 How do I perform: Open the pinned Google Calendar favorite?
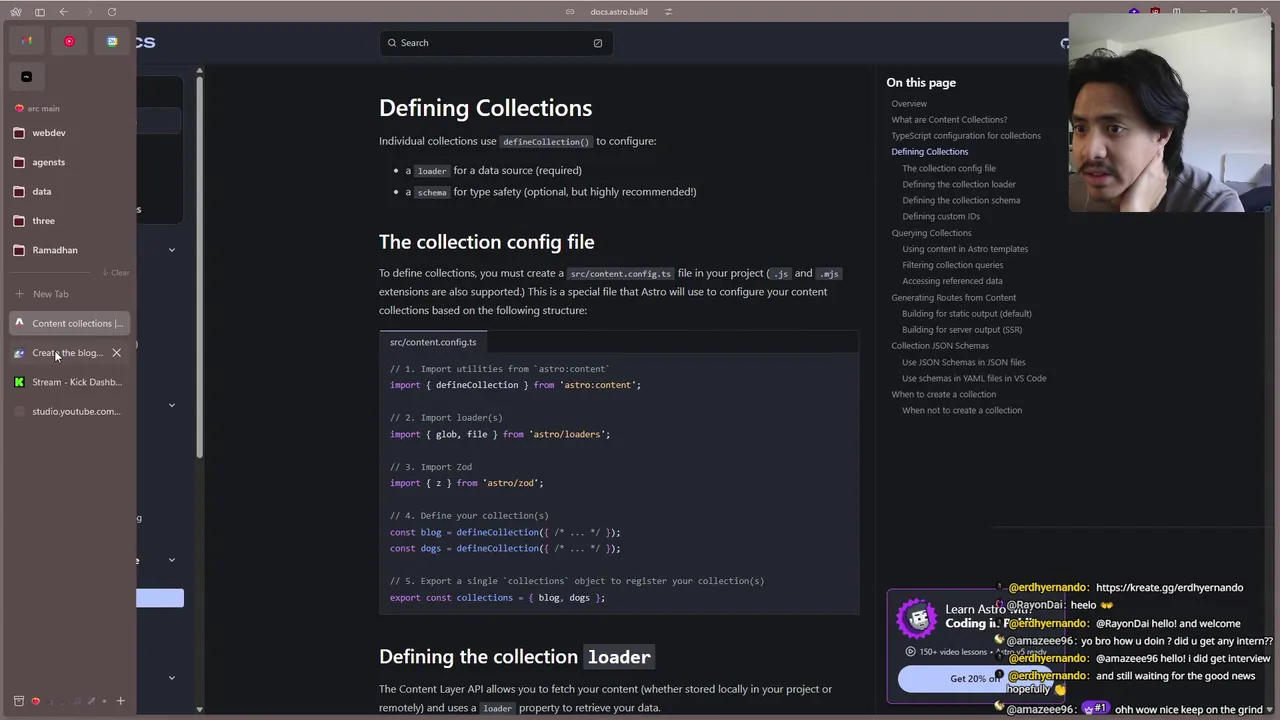[x=112, y=41]
